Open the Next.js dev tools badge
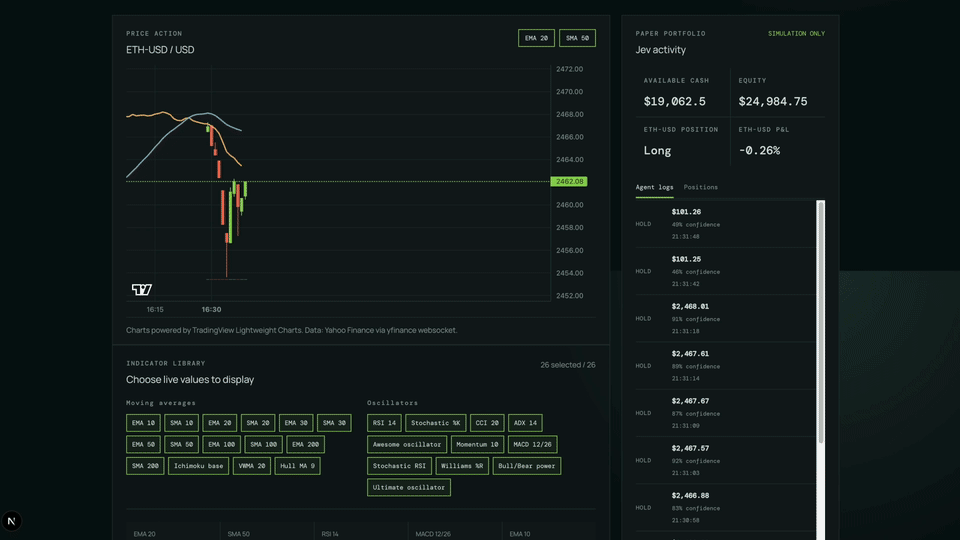Screen dimensions: 960x540 11,521
